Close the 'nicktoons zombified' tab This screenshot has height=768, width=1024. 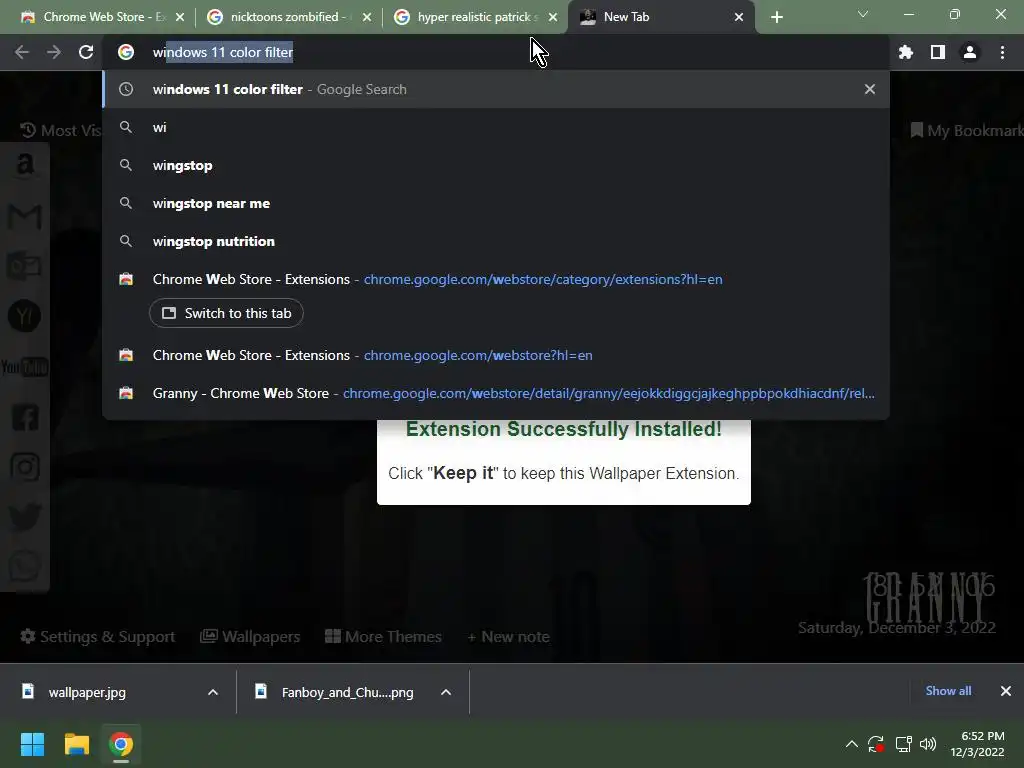[x=367, y=17]
